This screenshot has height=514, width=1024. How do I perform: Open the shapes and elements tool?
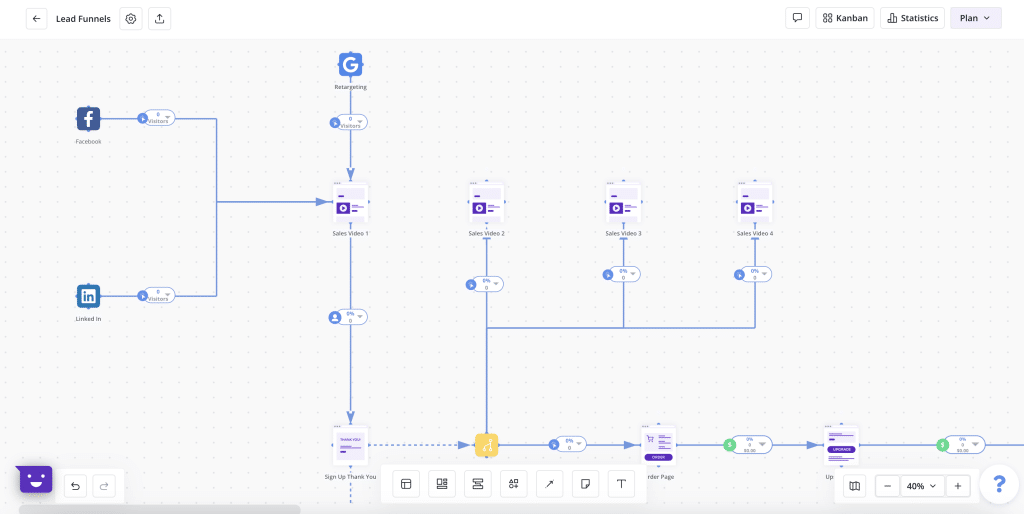(513, 484)
